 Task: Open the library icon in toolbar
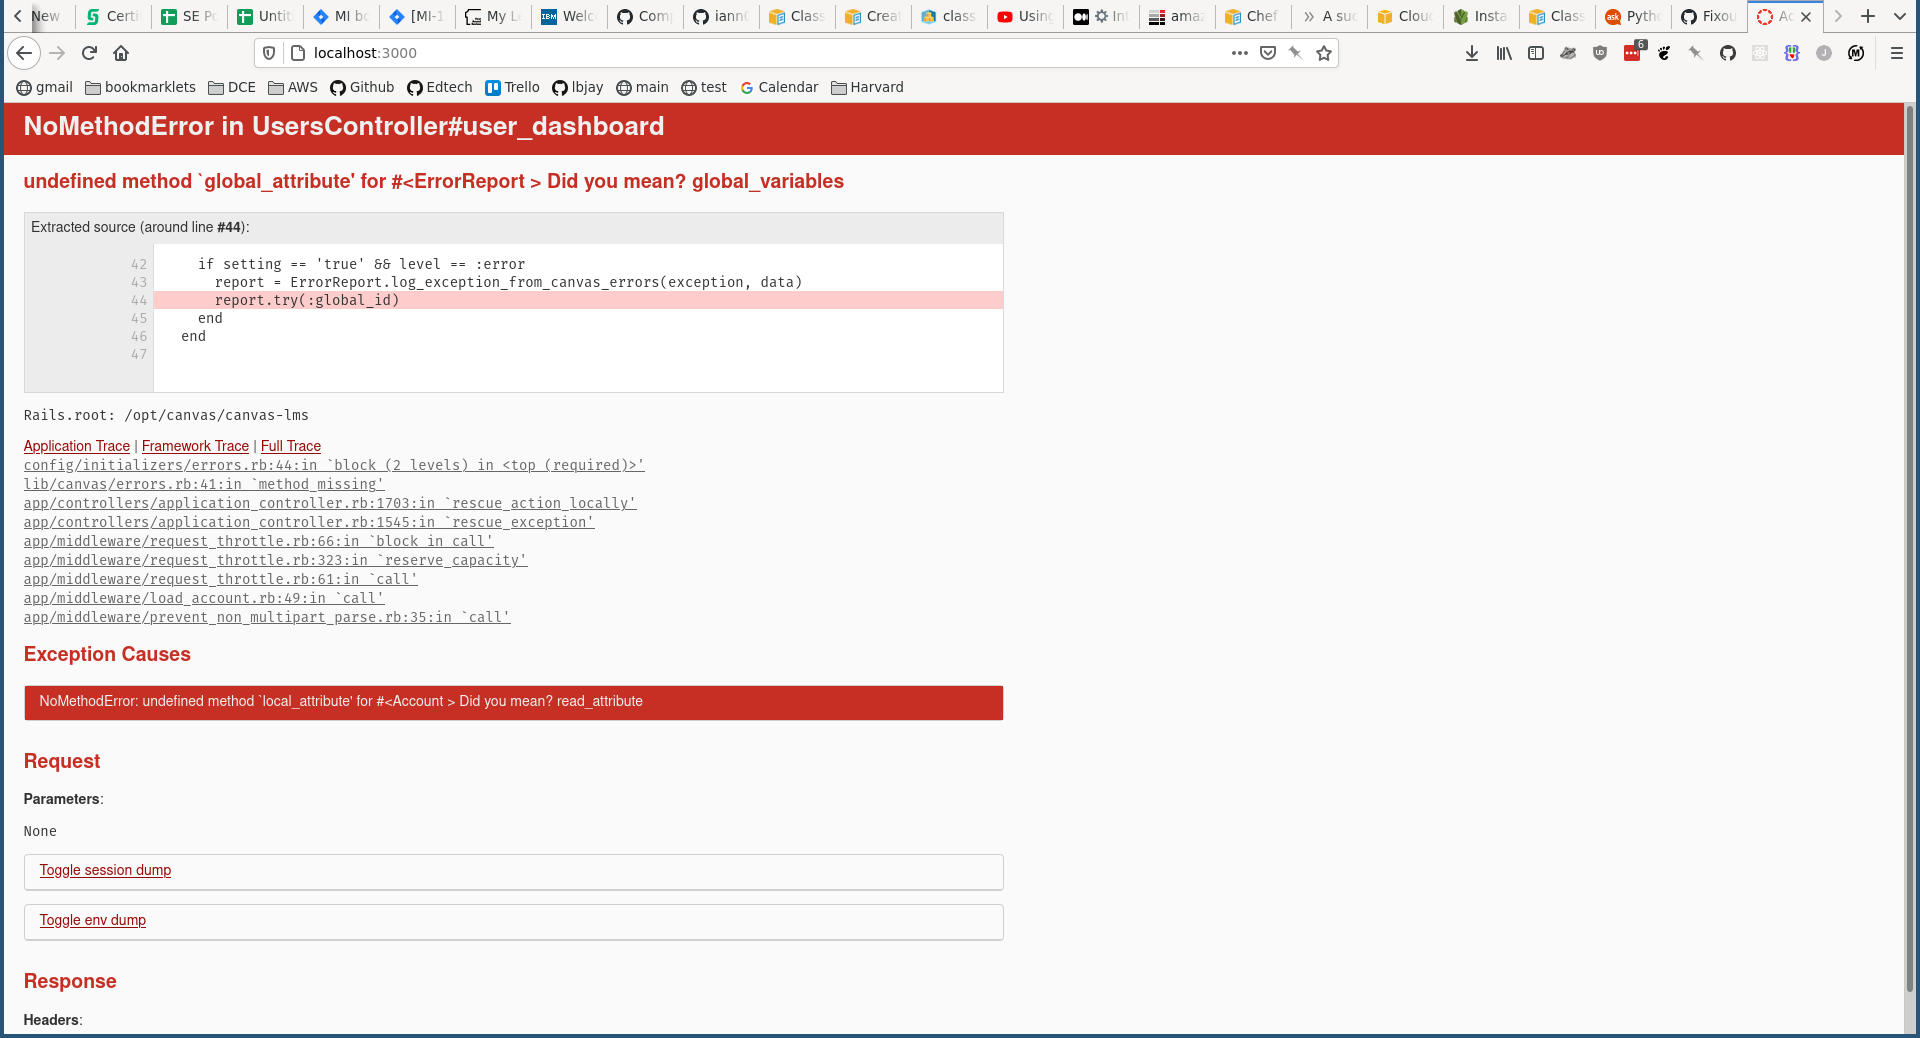1504,53
